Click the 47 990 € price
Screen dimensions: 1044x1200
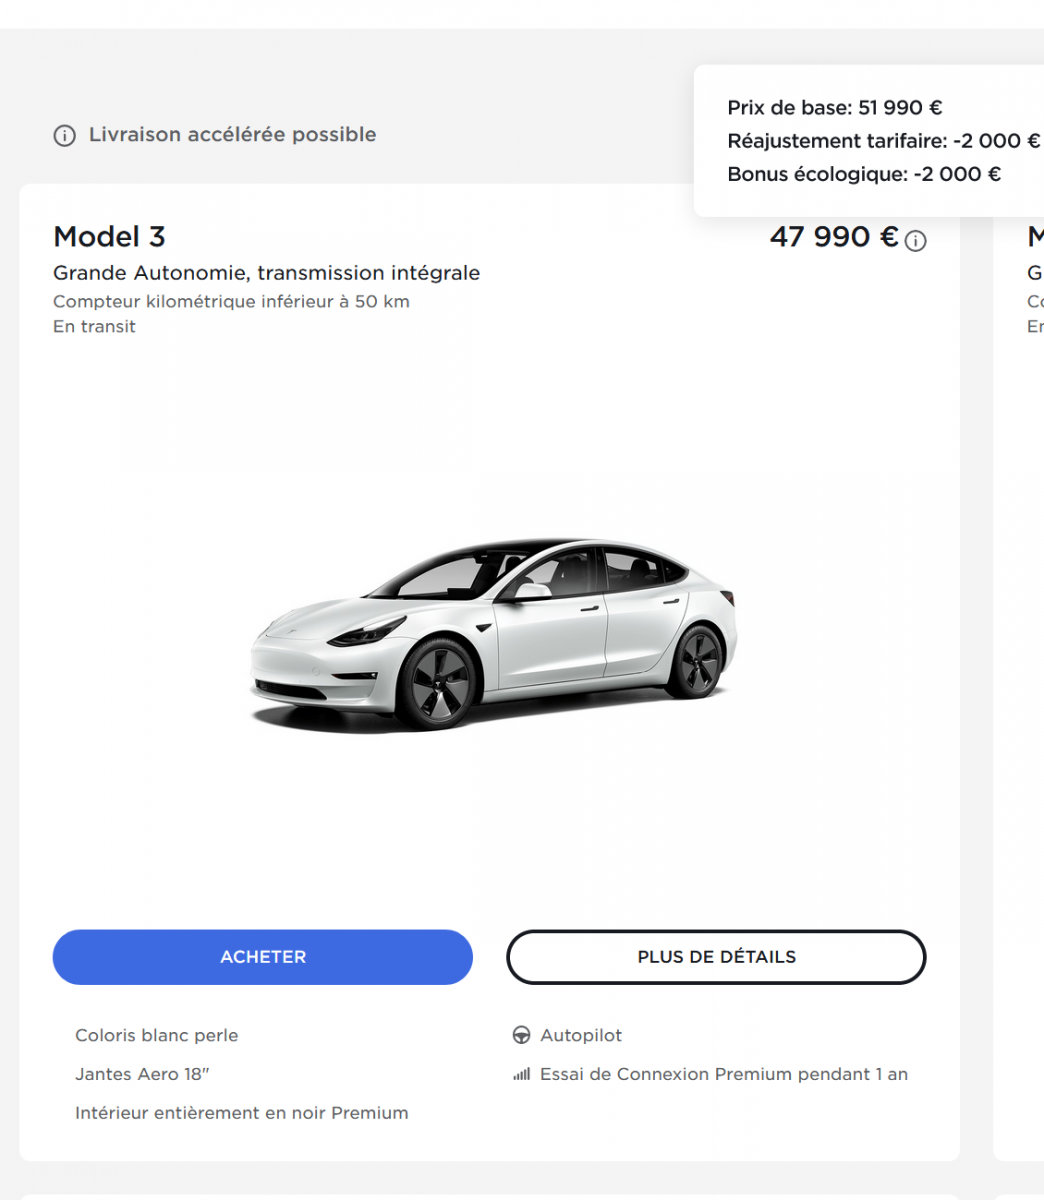[x=834, y=237]
